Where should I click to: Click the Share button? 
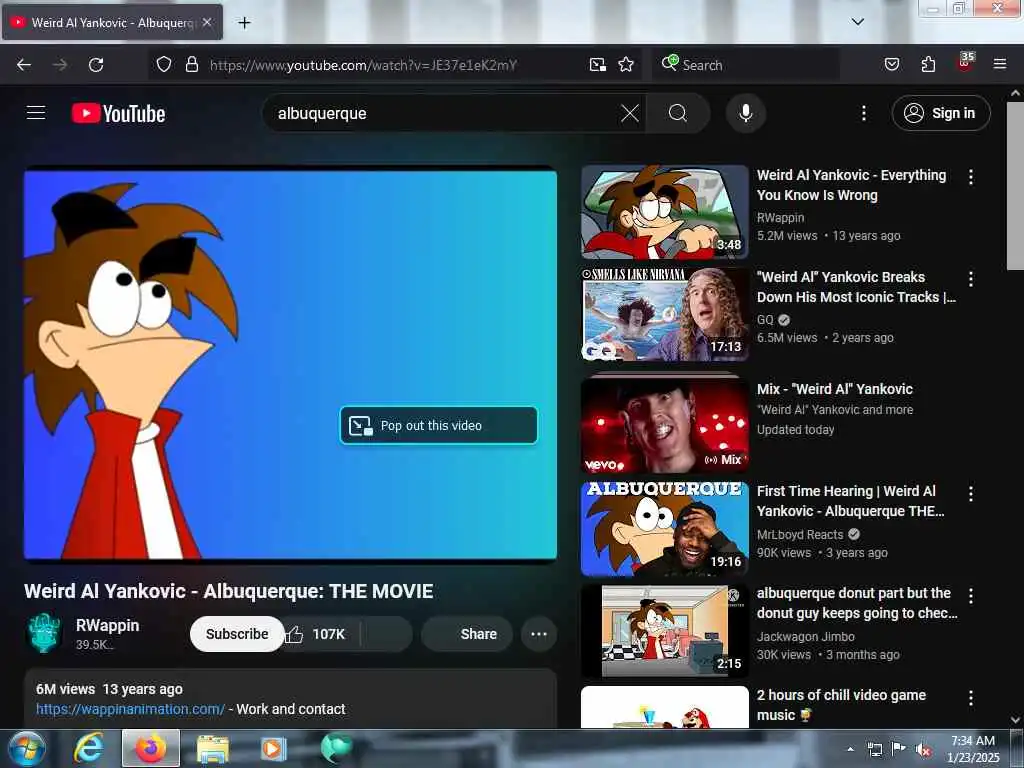tap(468, 634)
